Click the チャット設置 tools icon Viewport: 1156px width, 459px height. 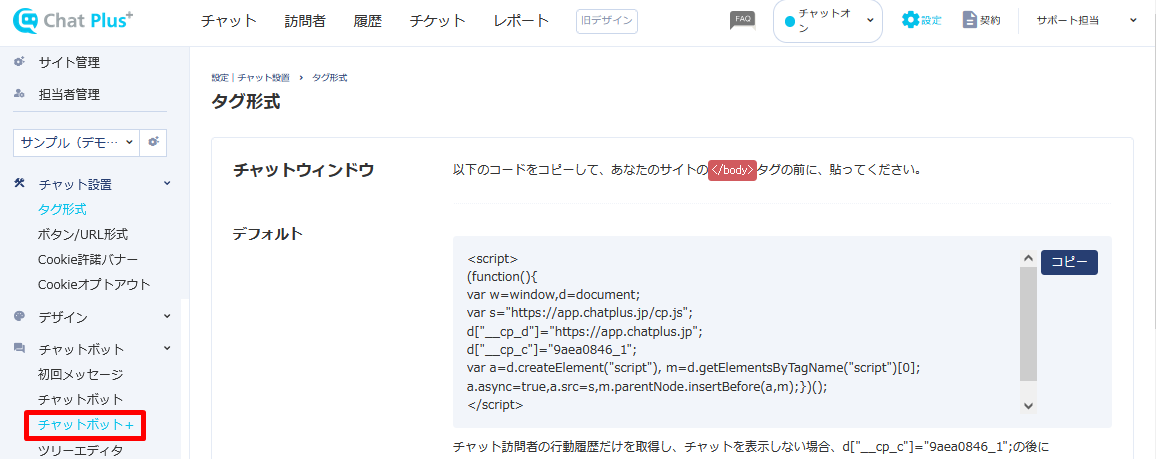pos(20,183)
